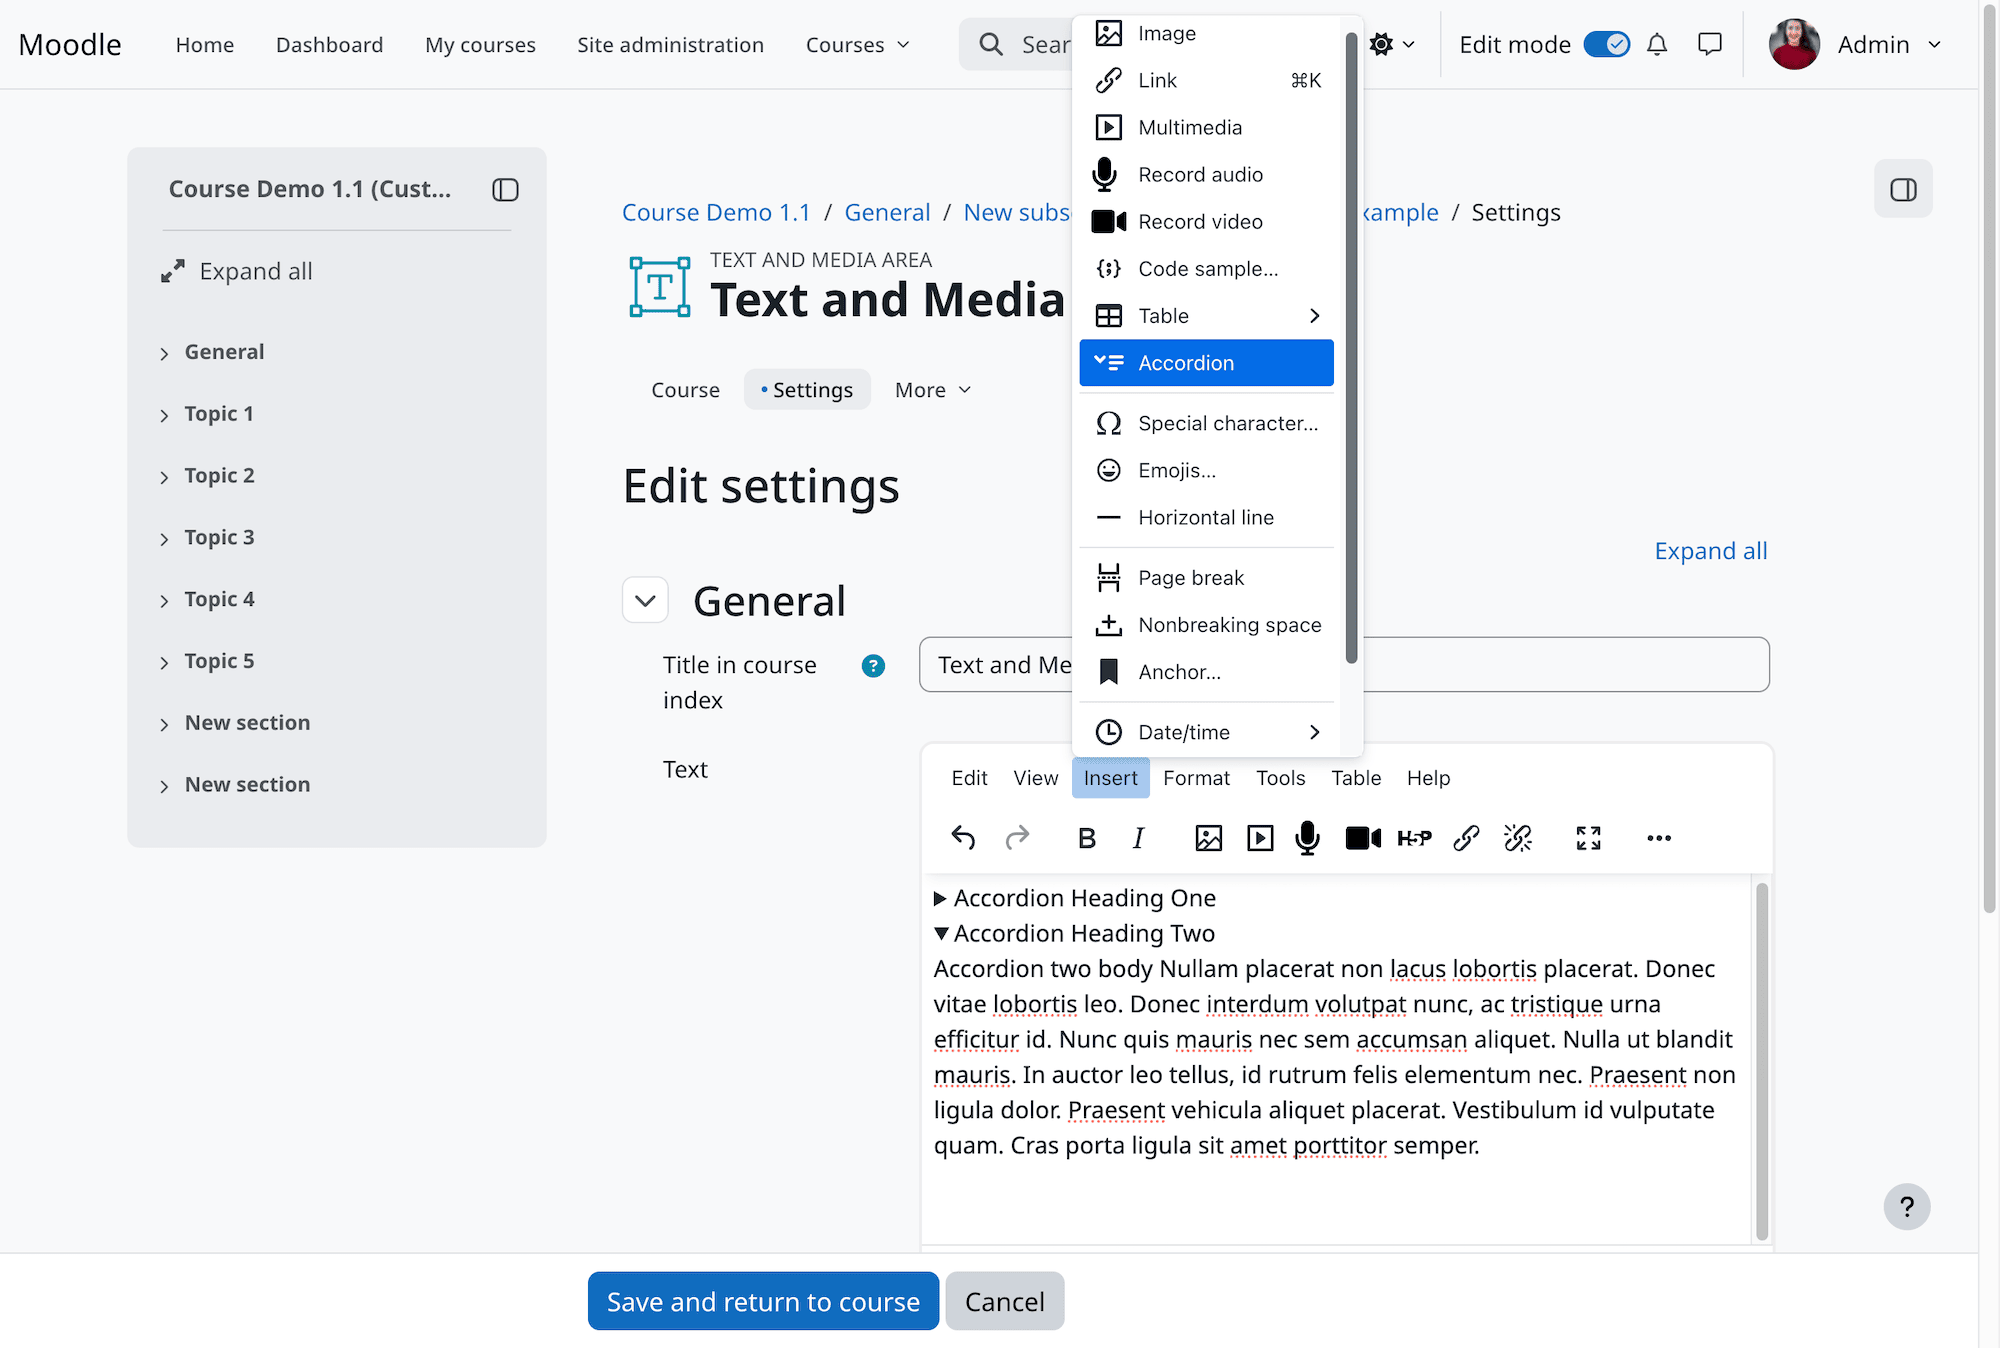This screenshot has height=1348, width=2000.
Task: Go to Site administration
Action: (670, 45)
